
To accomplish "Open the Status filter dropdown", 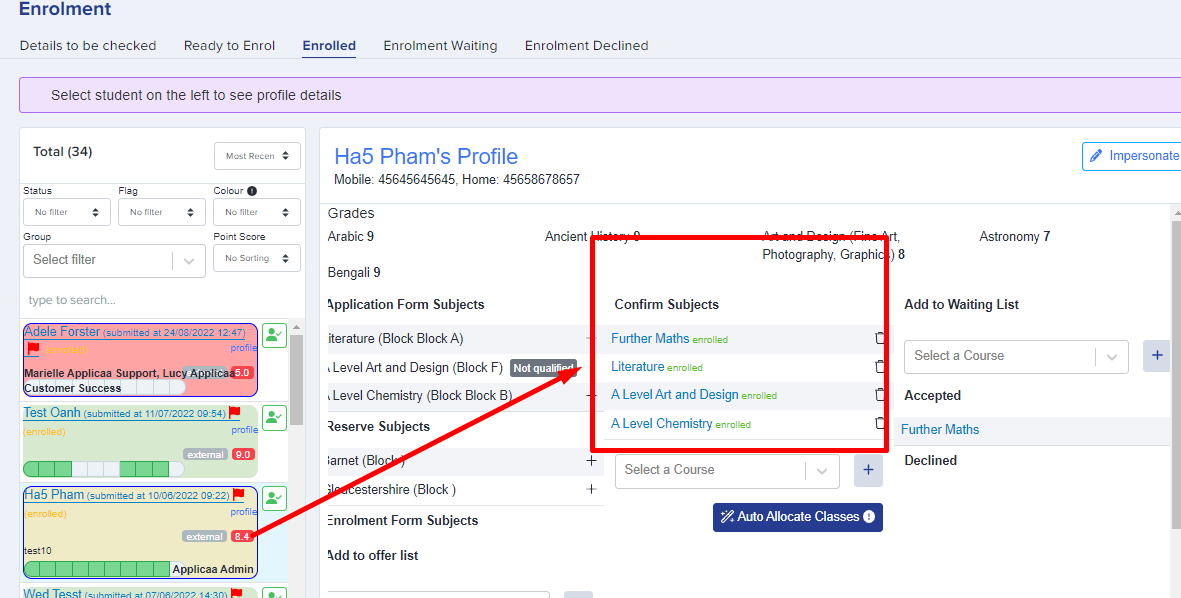I will pos(67,212).
